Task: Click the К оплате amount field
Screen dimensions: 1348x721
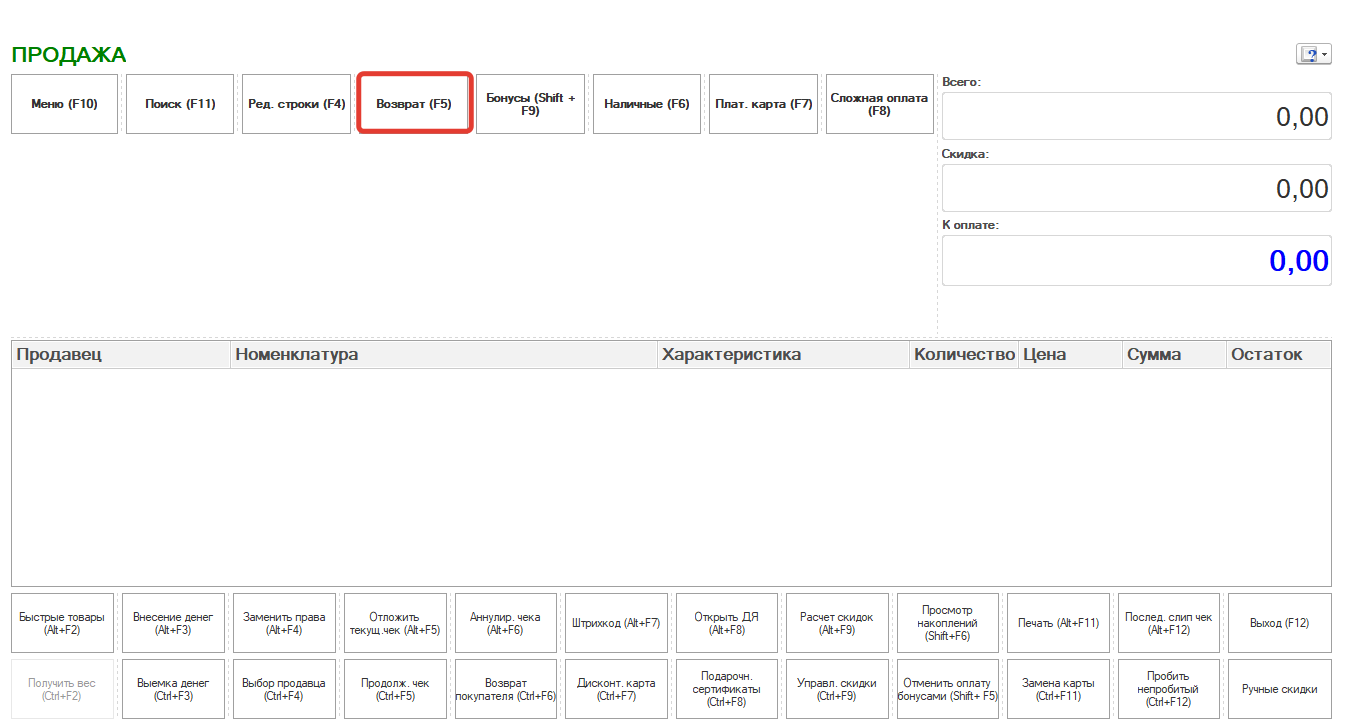Action: point(1136,261)
